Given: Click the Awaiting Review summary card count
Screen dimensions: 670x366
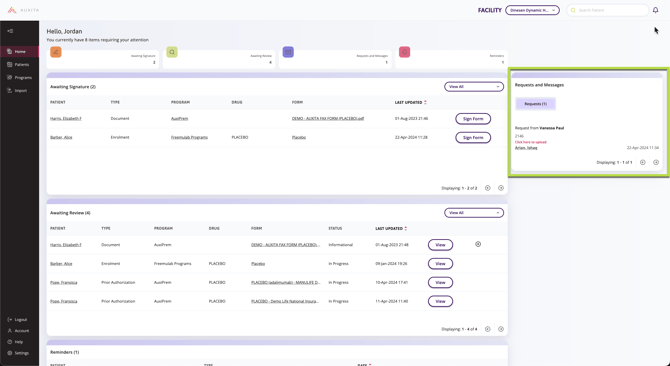Looking at the screenshot, I should click(270, 62).
